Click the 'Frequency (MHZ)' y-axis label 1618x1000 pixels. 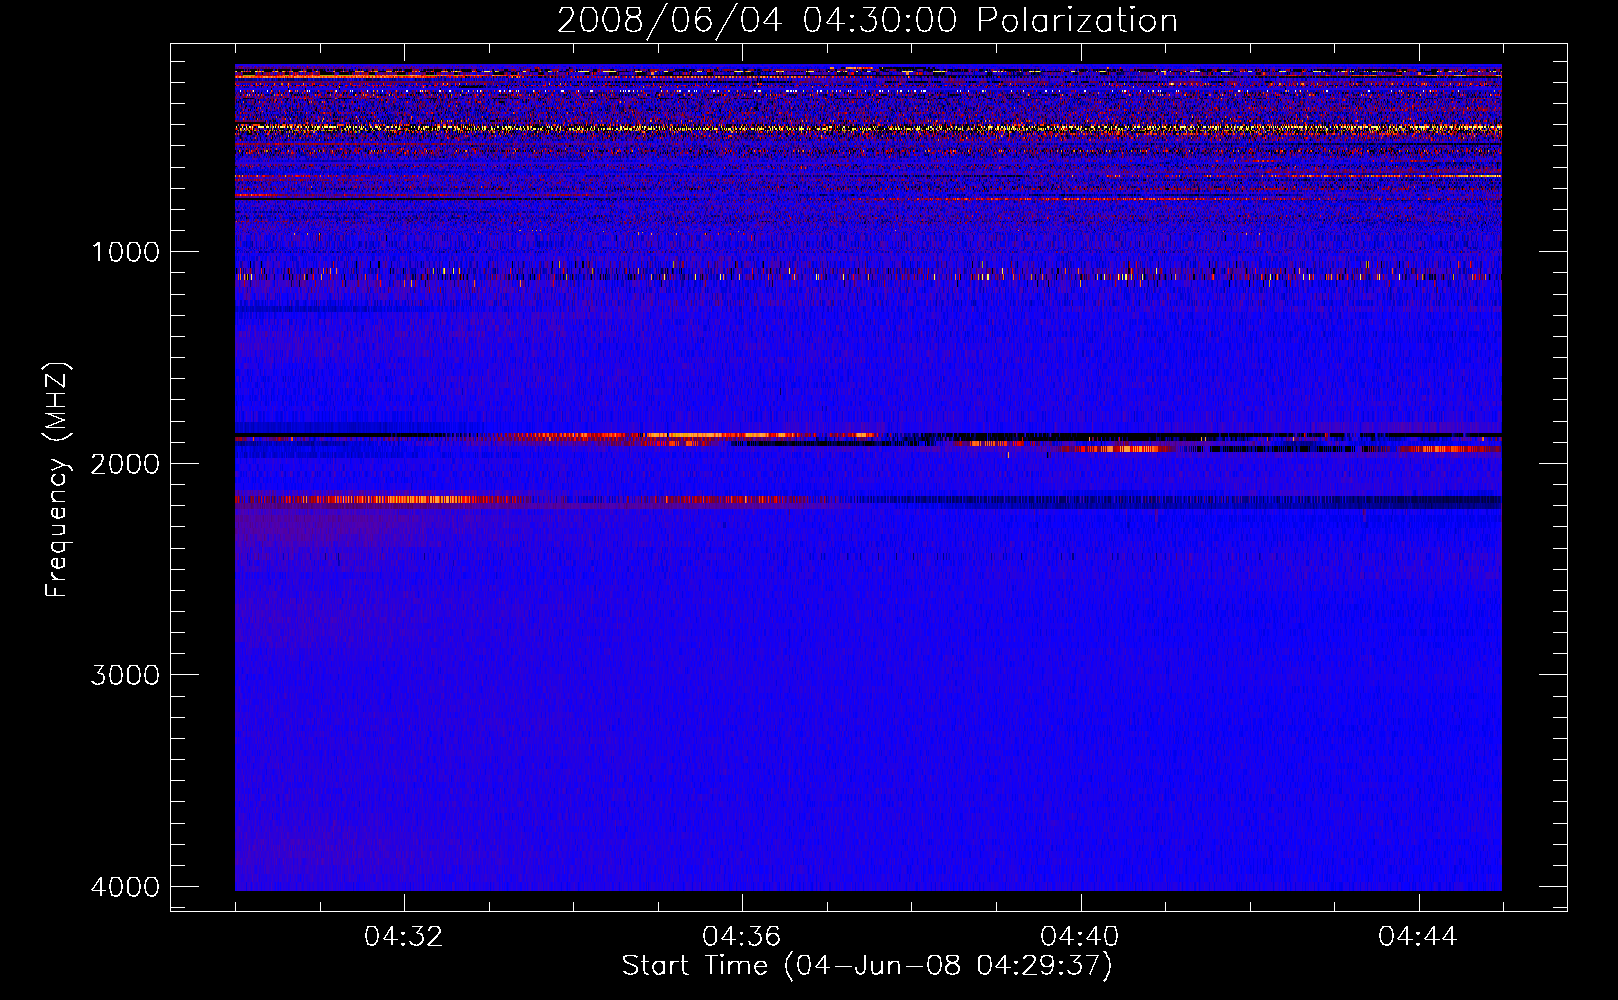57,480
